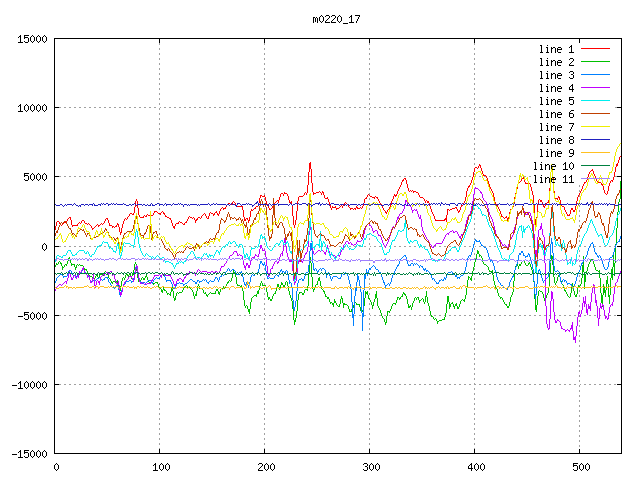The image size is (640, 480).
Task: Click the 5000 y-axis tick label
Action: [x=34, y=177]
